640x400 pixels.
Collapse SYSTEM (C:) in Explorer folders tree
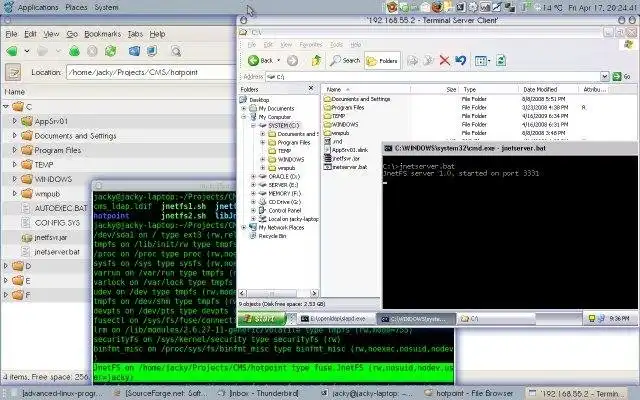(x=253, y=125)
